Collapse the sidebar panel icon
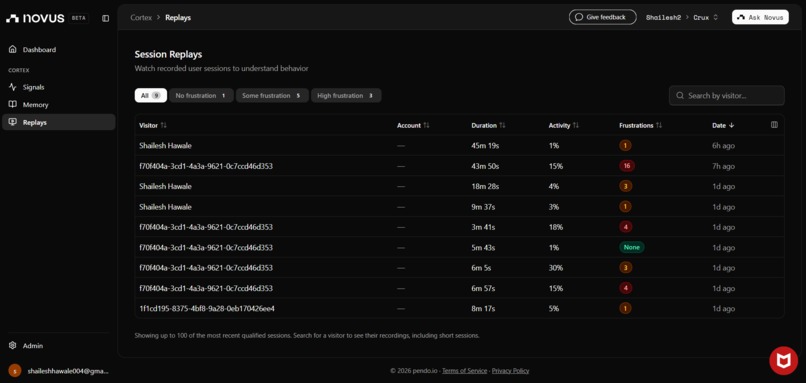Screen dimensions: 806x383 pos(105,18)
